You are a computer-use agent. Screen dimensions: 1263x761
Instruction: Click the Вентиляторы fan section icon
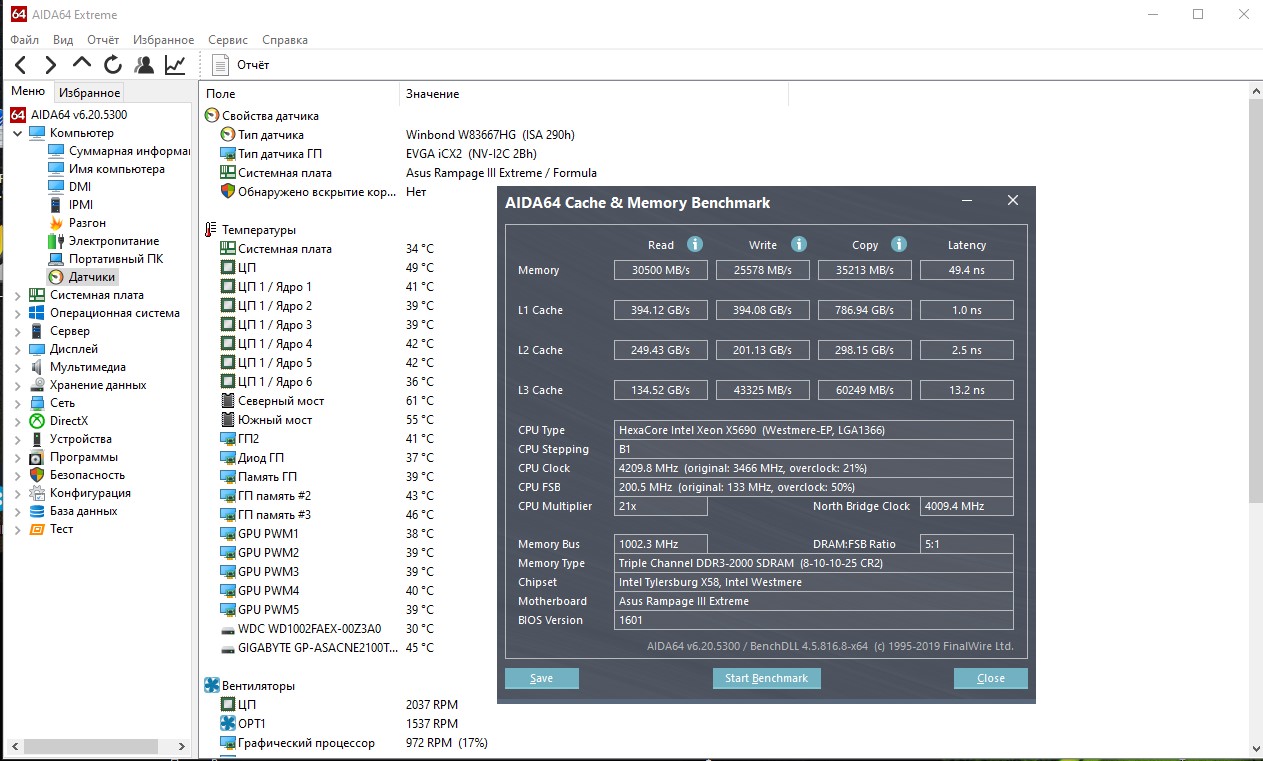point(212,686)
